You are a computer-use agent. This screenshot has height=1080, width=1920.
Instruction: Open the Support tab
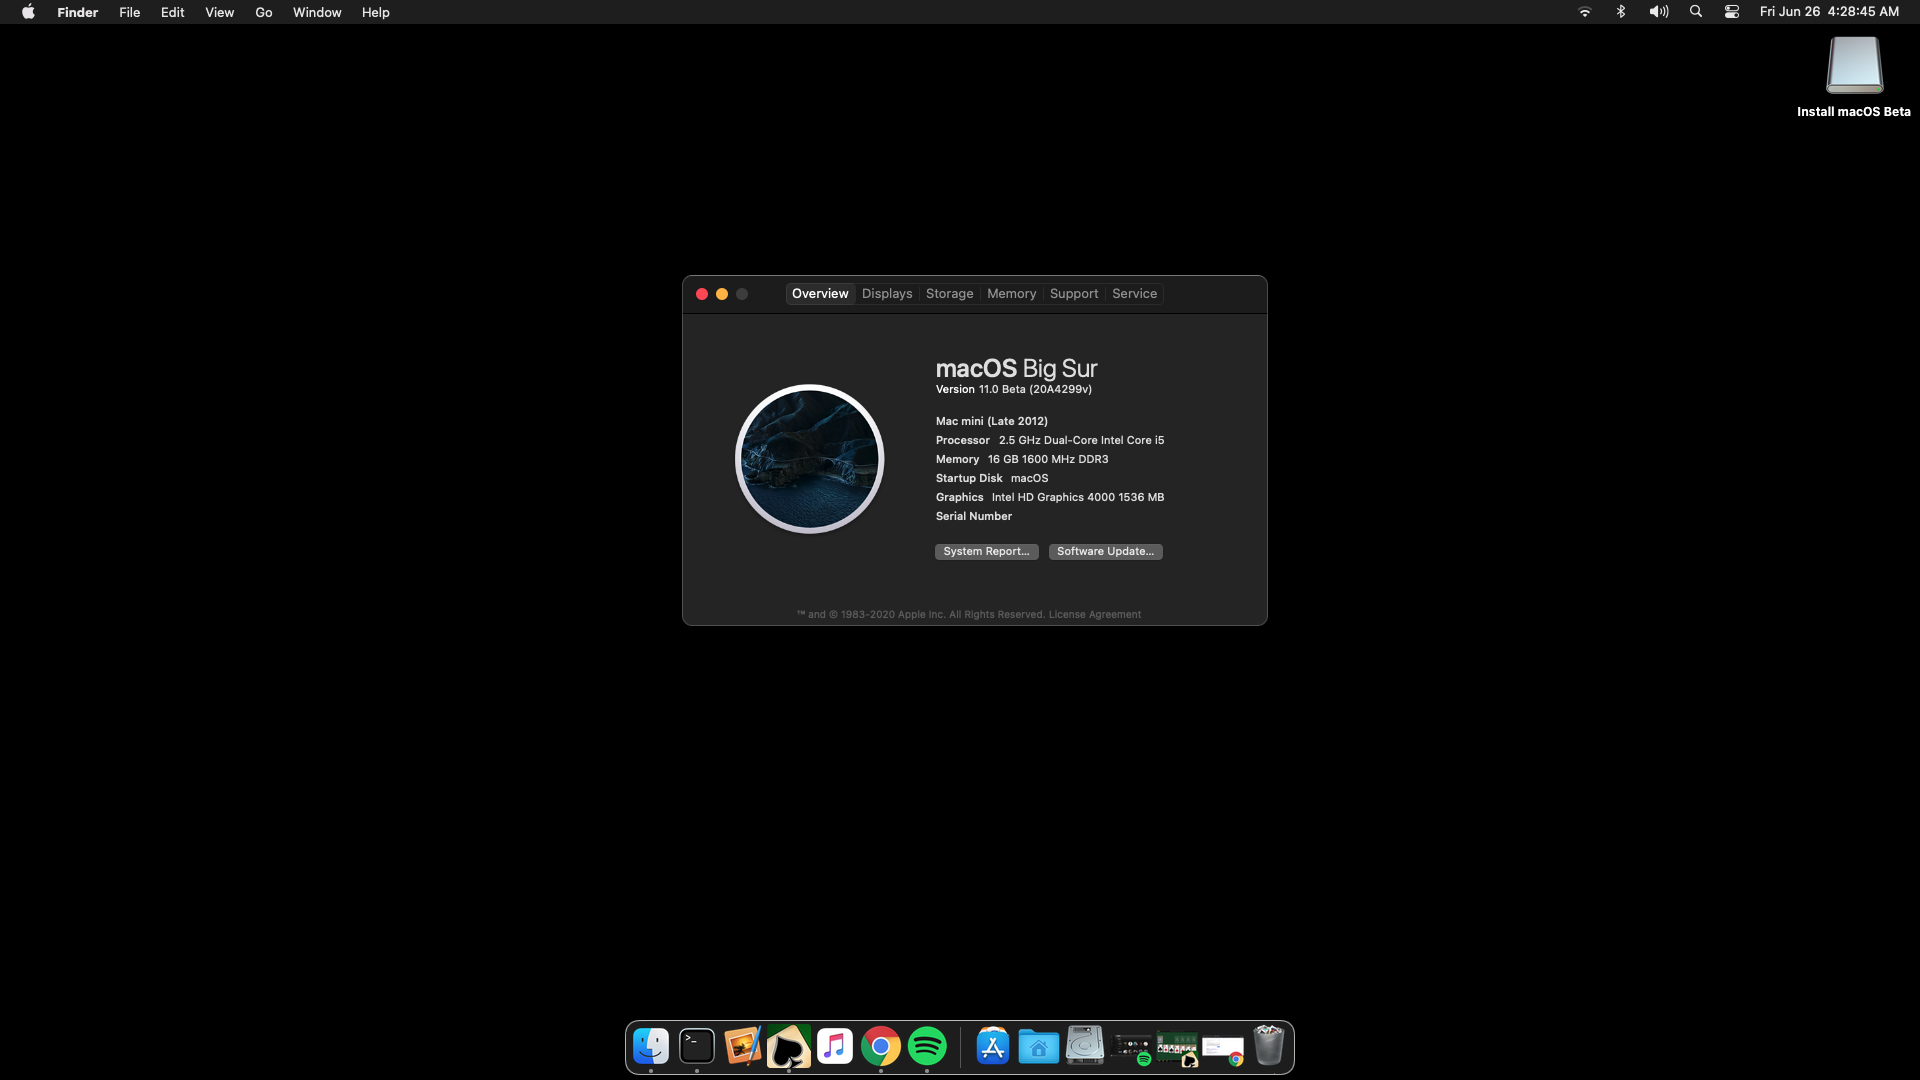click(1074, 294)
